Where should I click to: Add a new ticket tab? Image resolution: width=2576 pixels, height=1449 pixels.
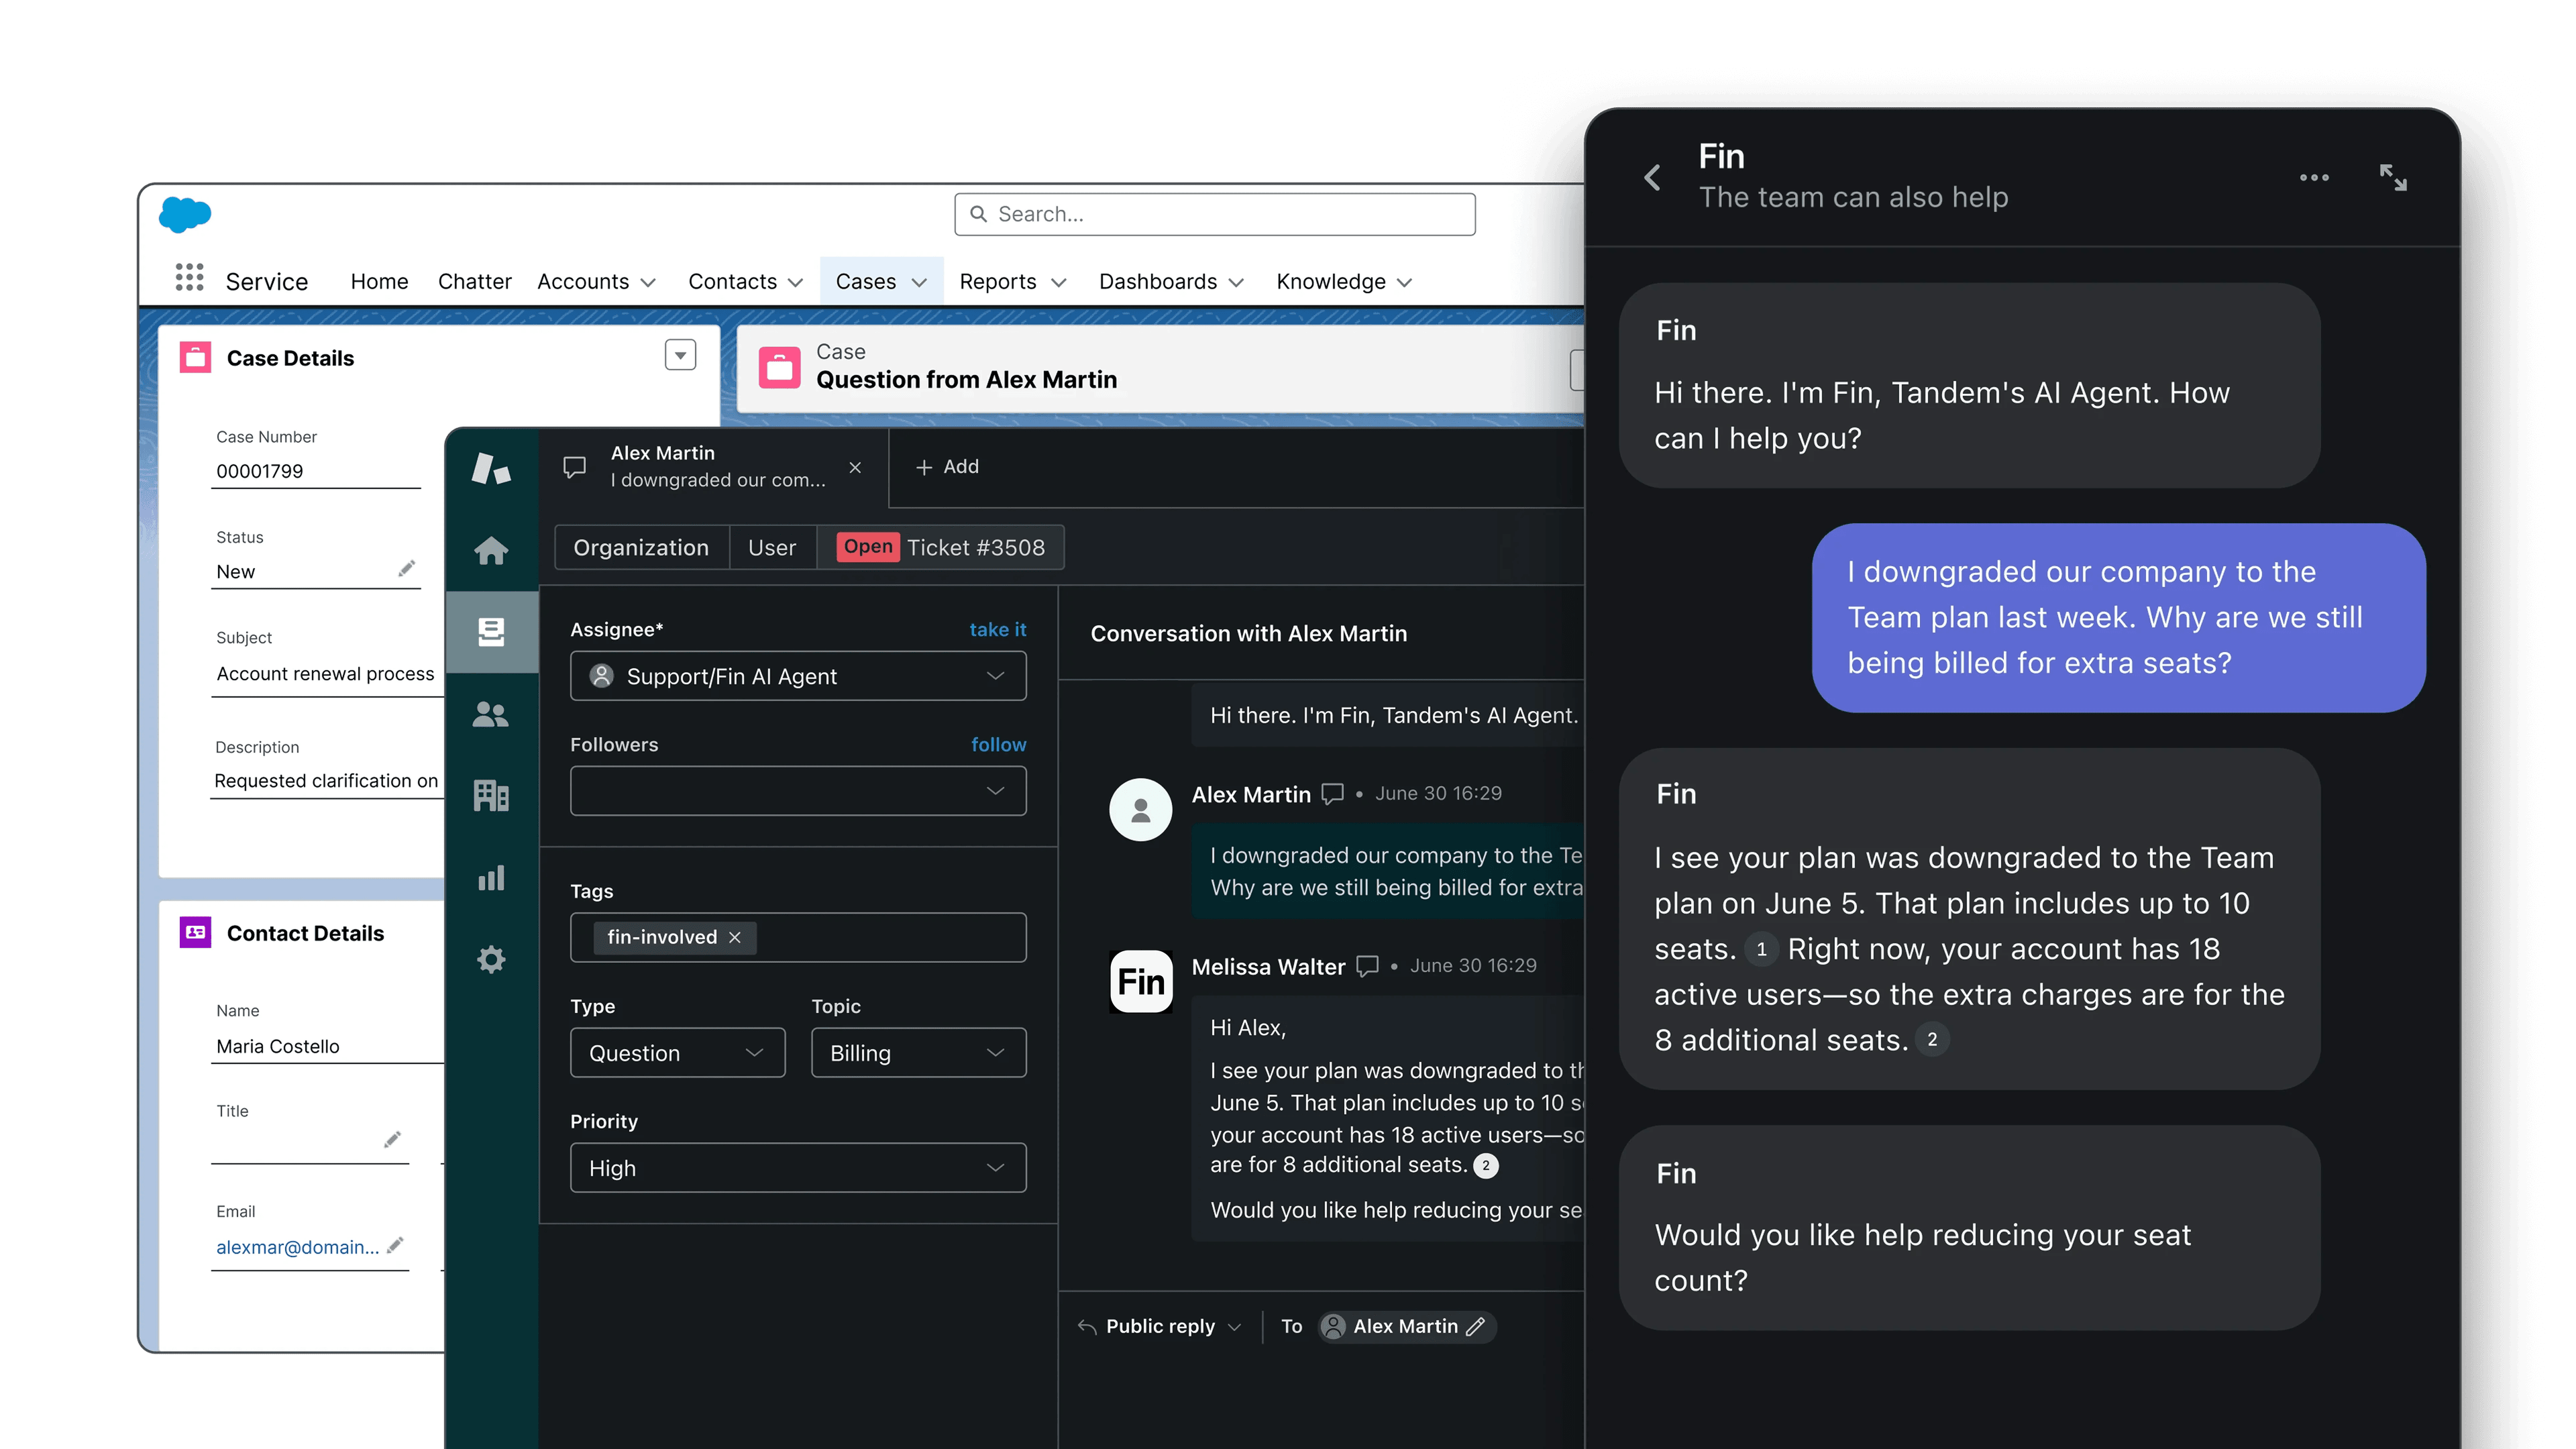[947, 467]
